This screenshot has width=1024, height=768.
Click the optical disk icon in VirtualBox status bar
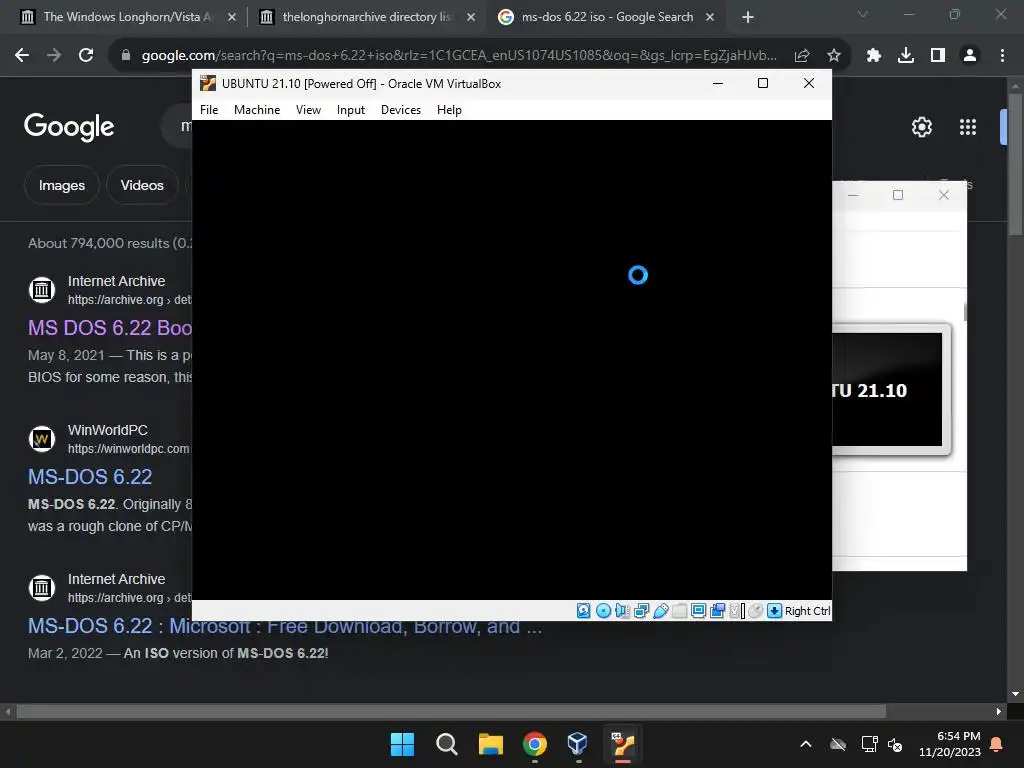603,611
